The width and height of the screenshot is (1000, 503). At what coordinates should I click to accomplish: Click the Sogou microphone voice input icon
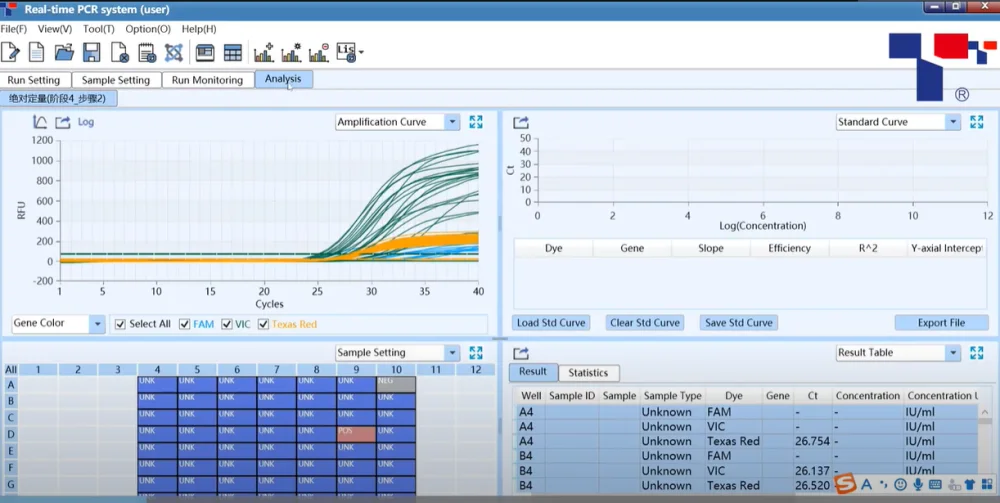coord(918,485)
